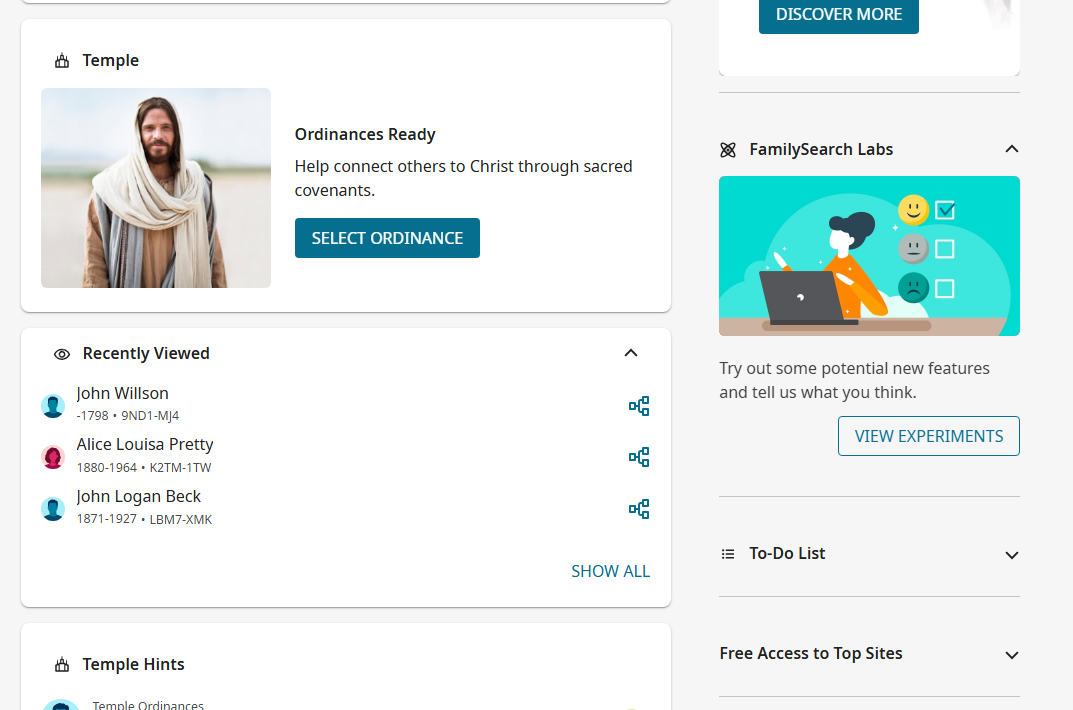The height and width of the screenshot is (710, 1073).
Task: Click the FamilySearch Labs atom icon
Action: coord(728,150)
